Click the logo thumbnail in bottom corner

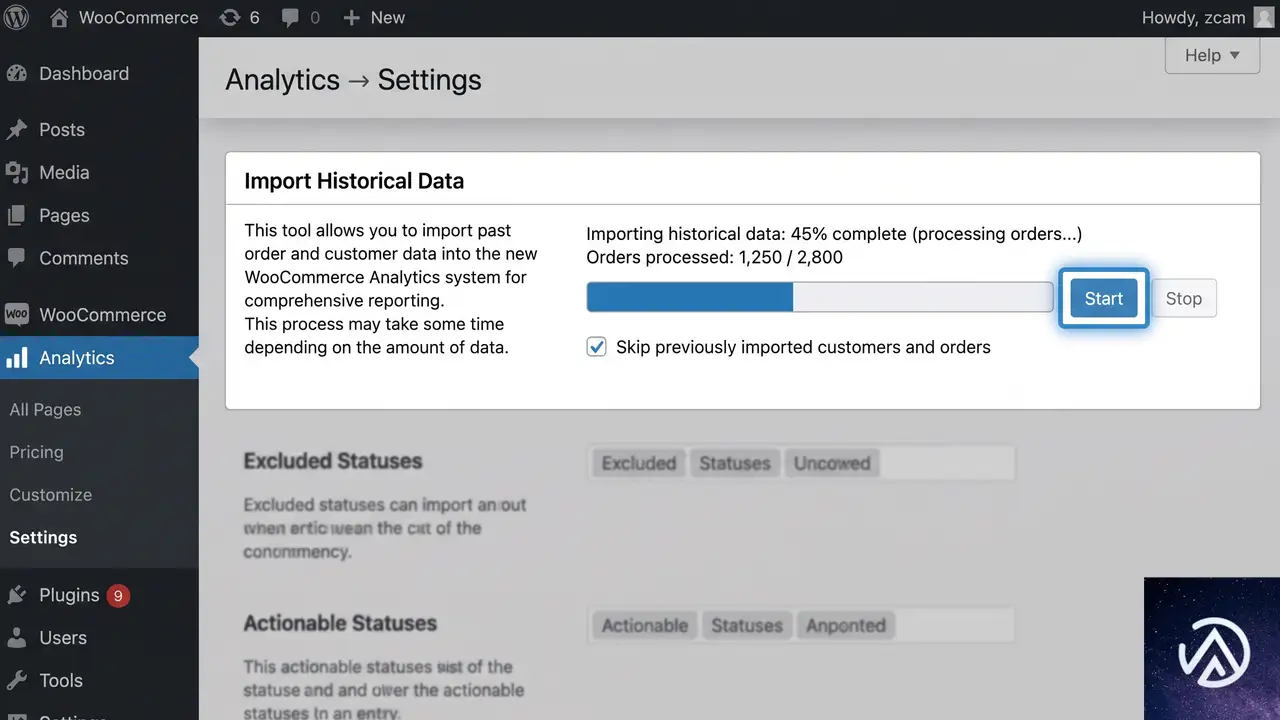[x=1212, y=648]
